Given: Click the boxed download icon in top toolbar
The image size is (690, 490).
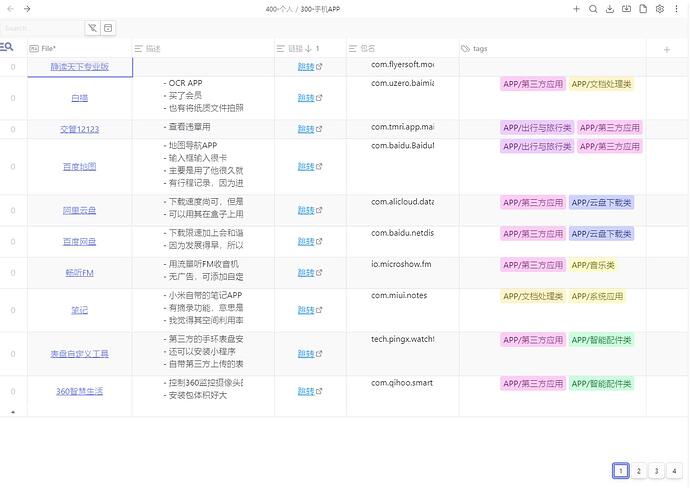Looking at the screenshot, I should [x=626, y=9].
